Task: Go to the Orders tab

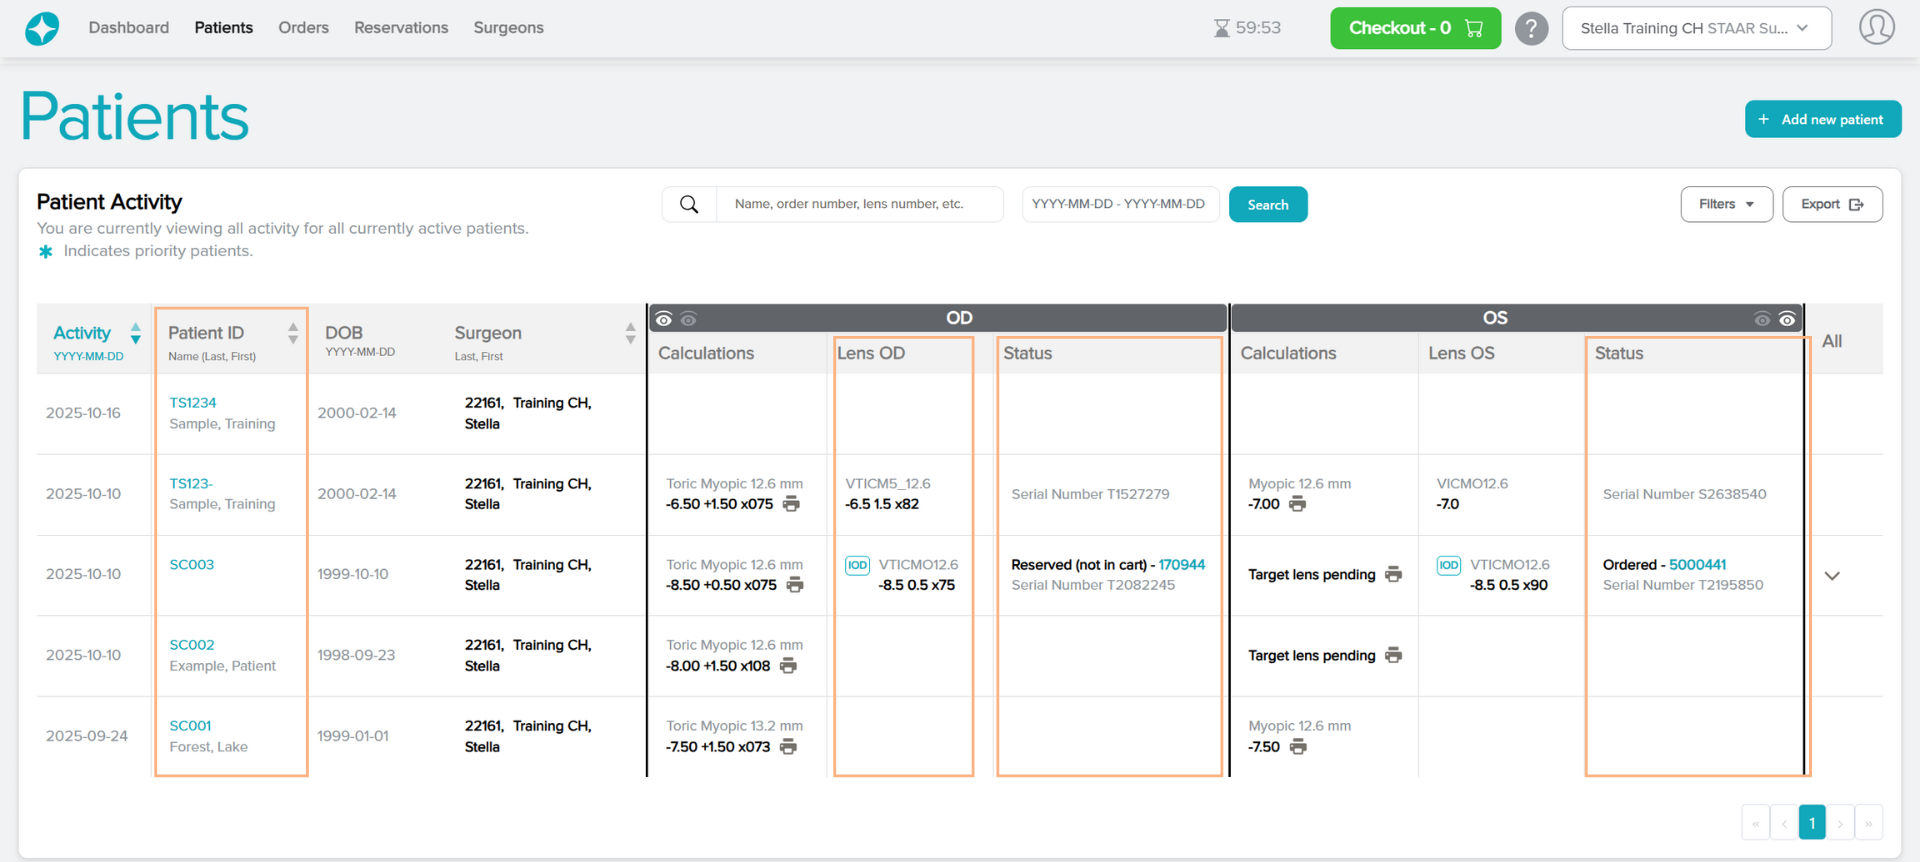Action: click(303, 28)
